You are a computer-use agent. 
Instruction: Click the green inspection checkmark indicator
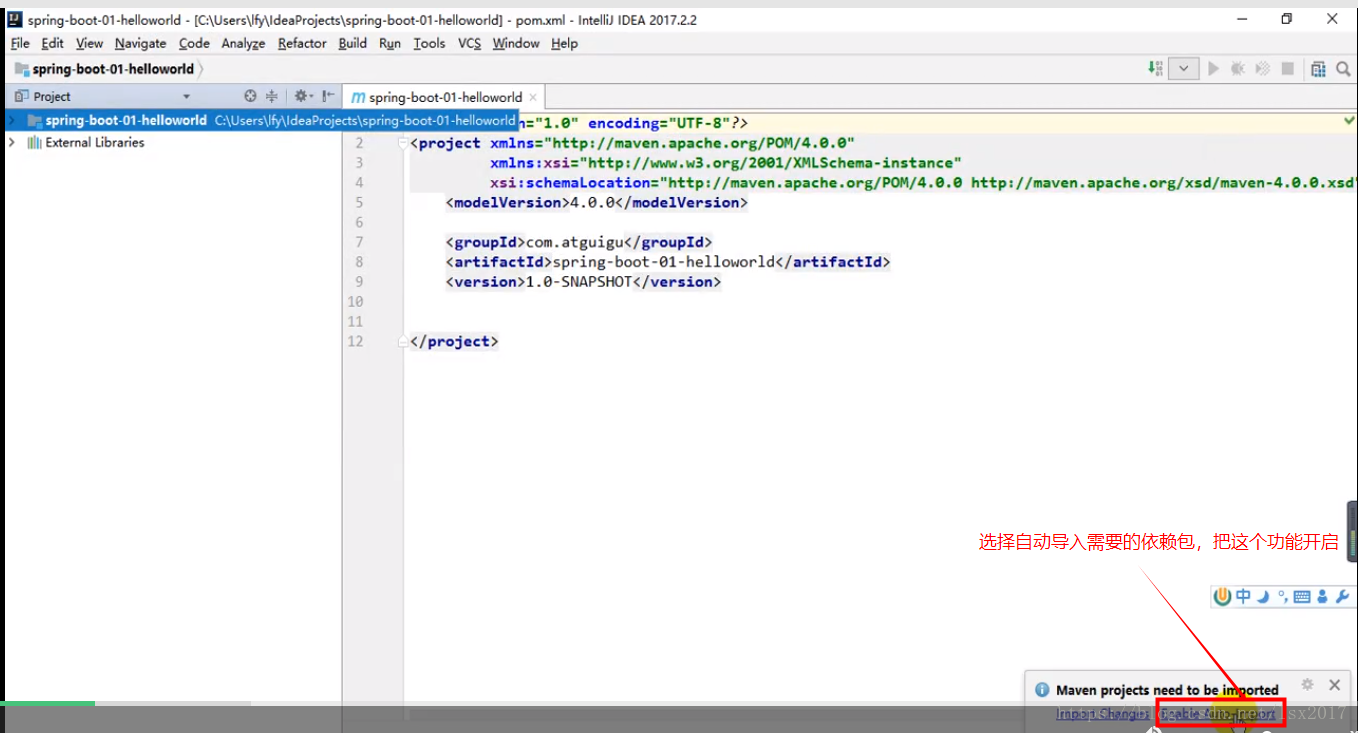point(1349,121)
